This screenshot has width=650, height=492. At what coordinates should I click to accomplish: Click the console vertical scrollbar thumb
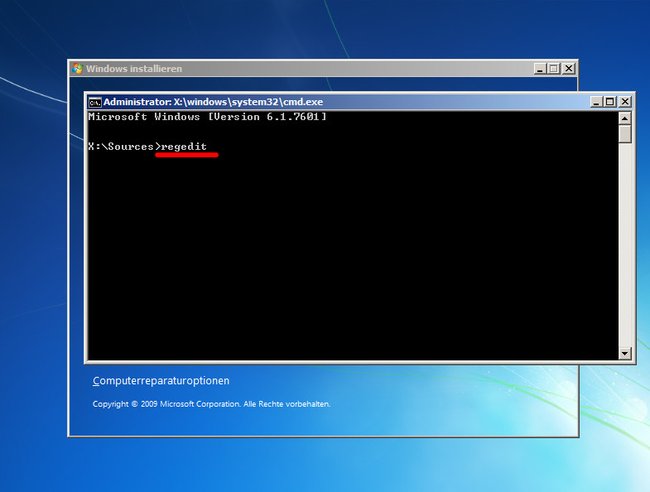[624, 134]
